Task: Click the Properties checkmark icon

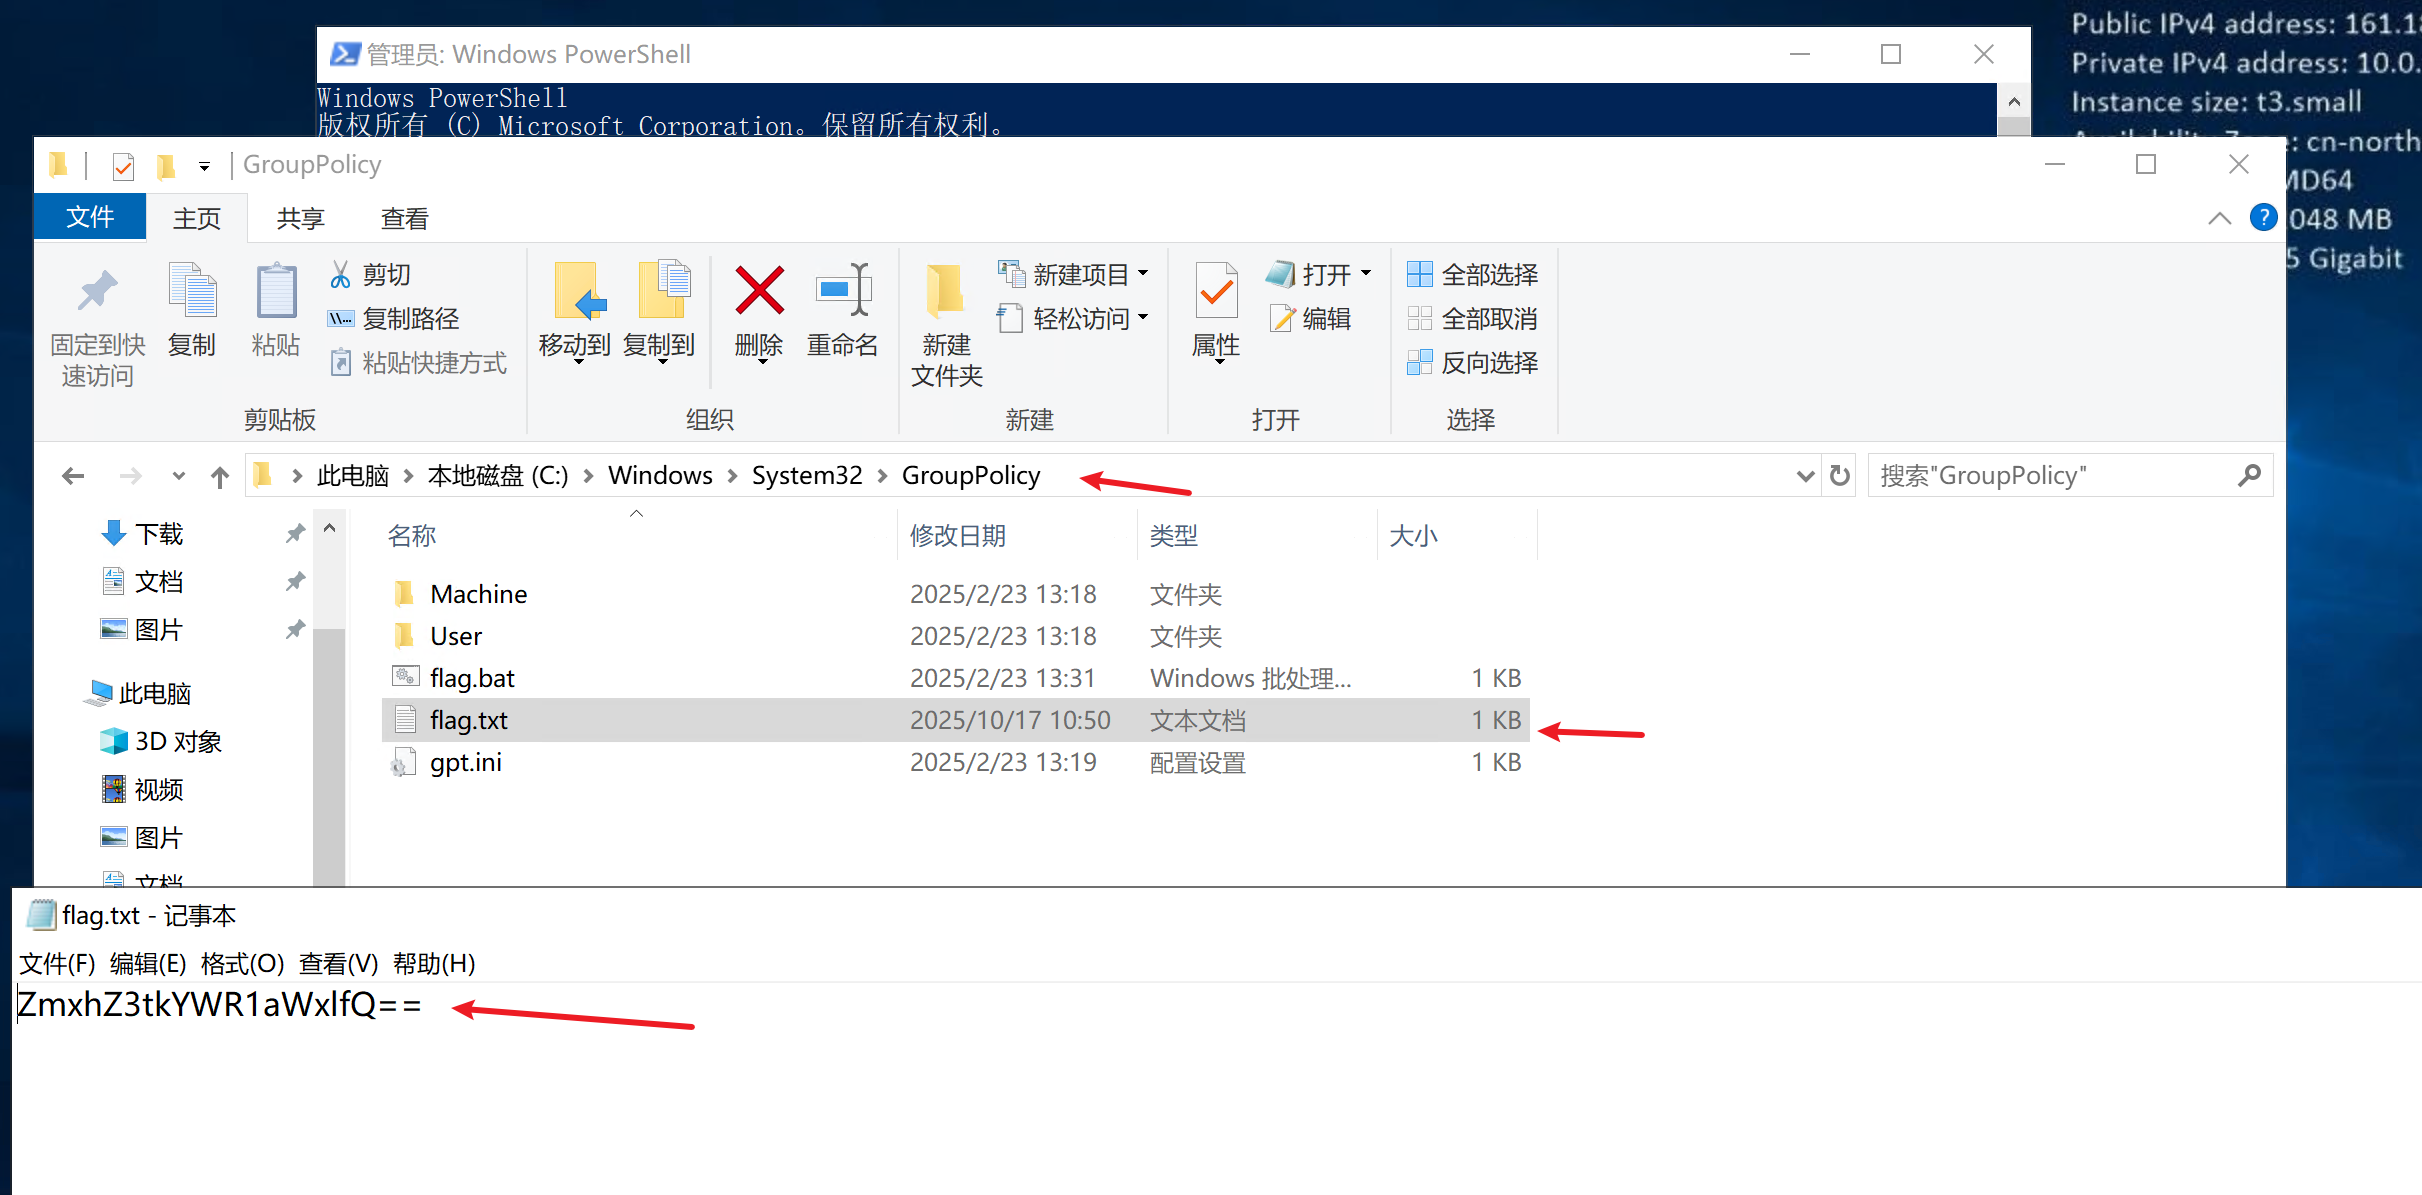Action: tap(1216, 291)
